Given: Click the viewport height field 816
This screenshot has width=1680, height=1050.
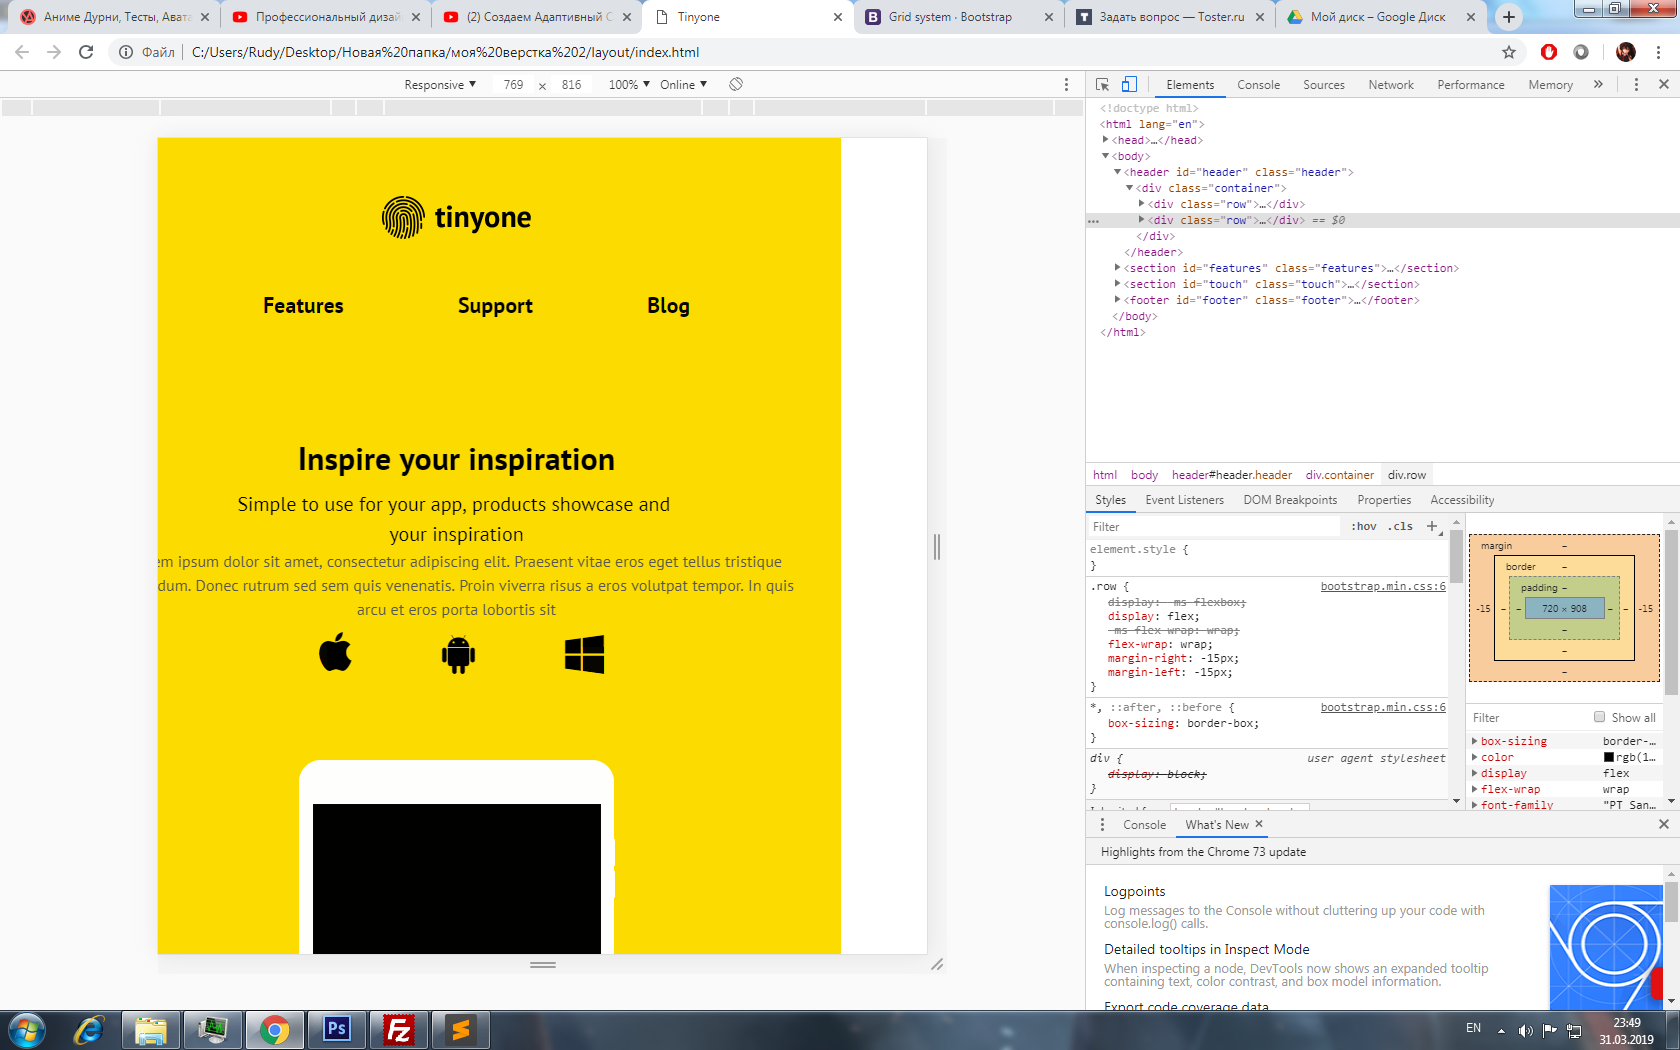Looking at the screenshot, I should [x=571, y=85].
